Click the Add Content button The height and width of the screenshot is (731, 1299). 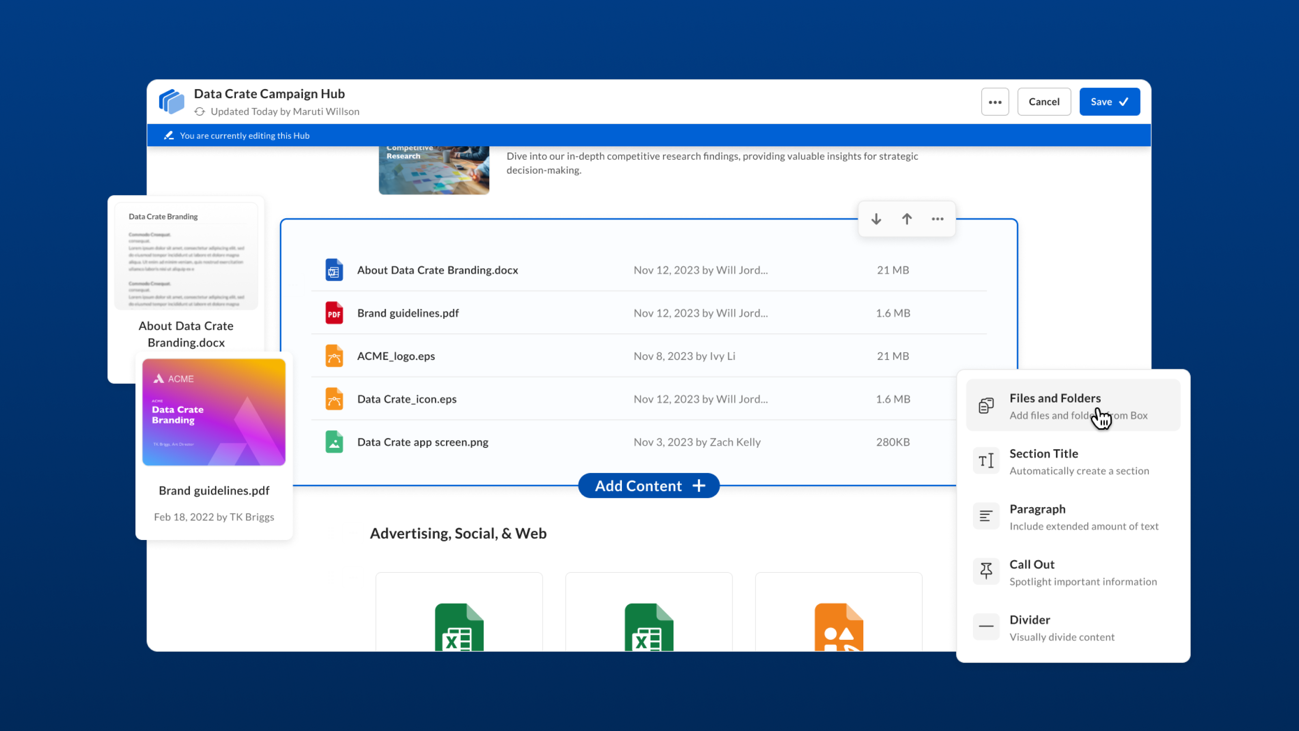click(x=649, y=486)
